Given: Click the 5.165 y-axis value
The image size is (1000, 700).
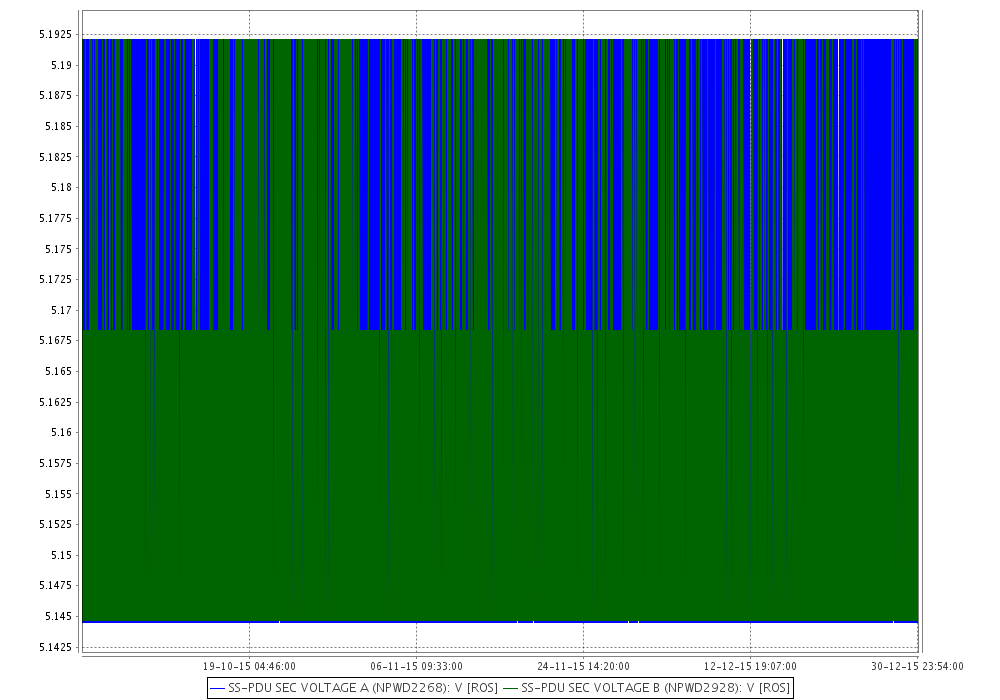Looking at the screenshot, I should click(59, 371).
